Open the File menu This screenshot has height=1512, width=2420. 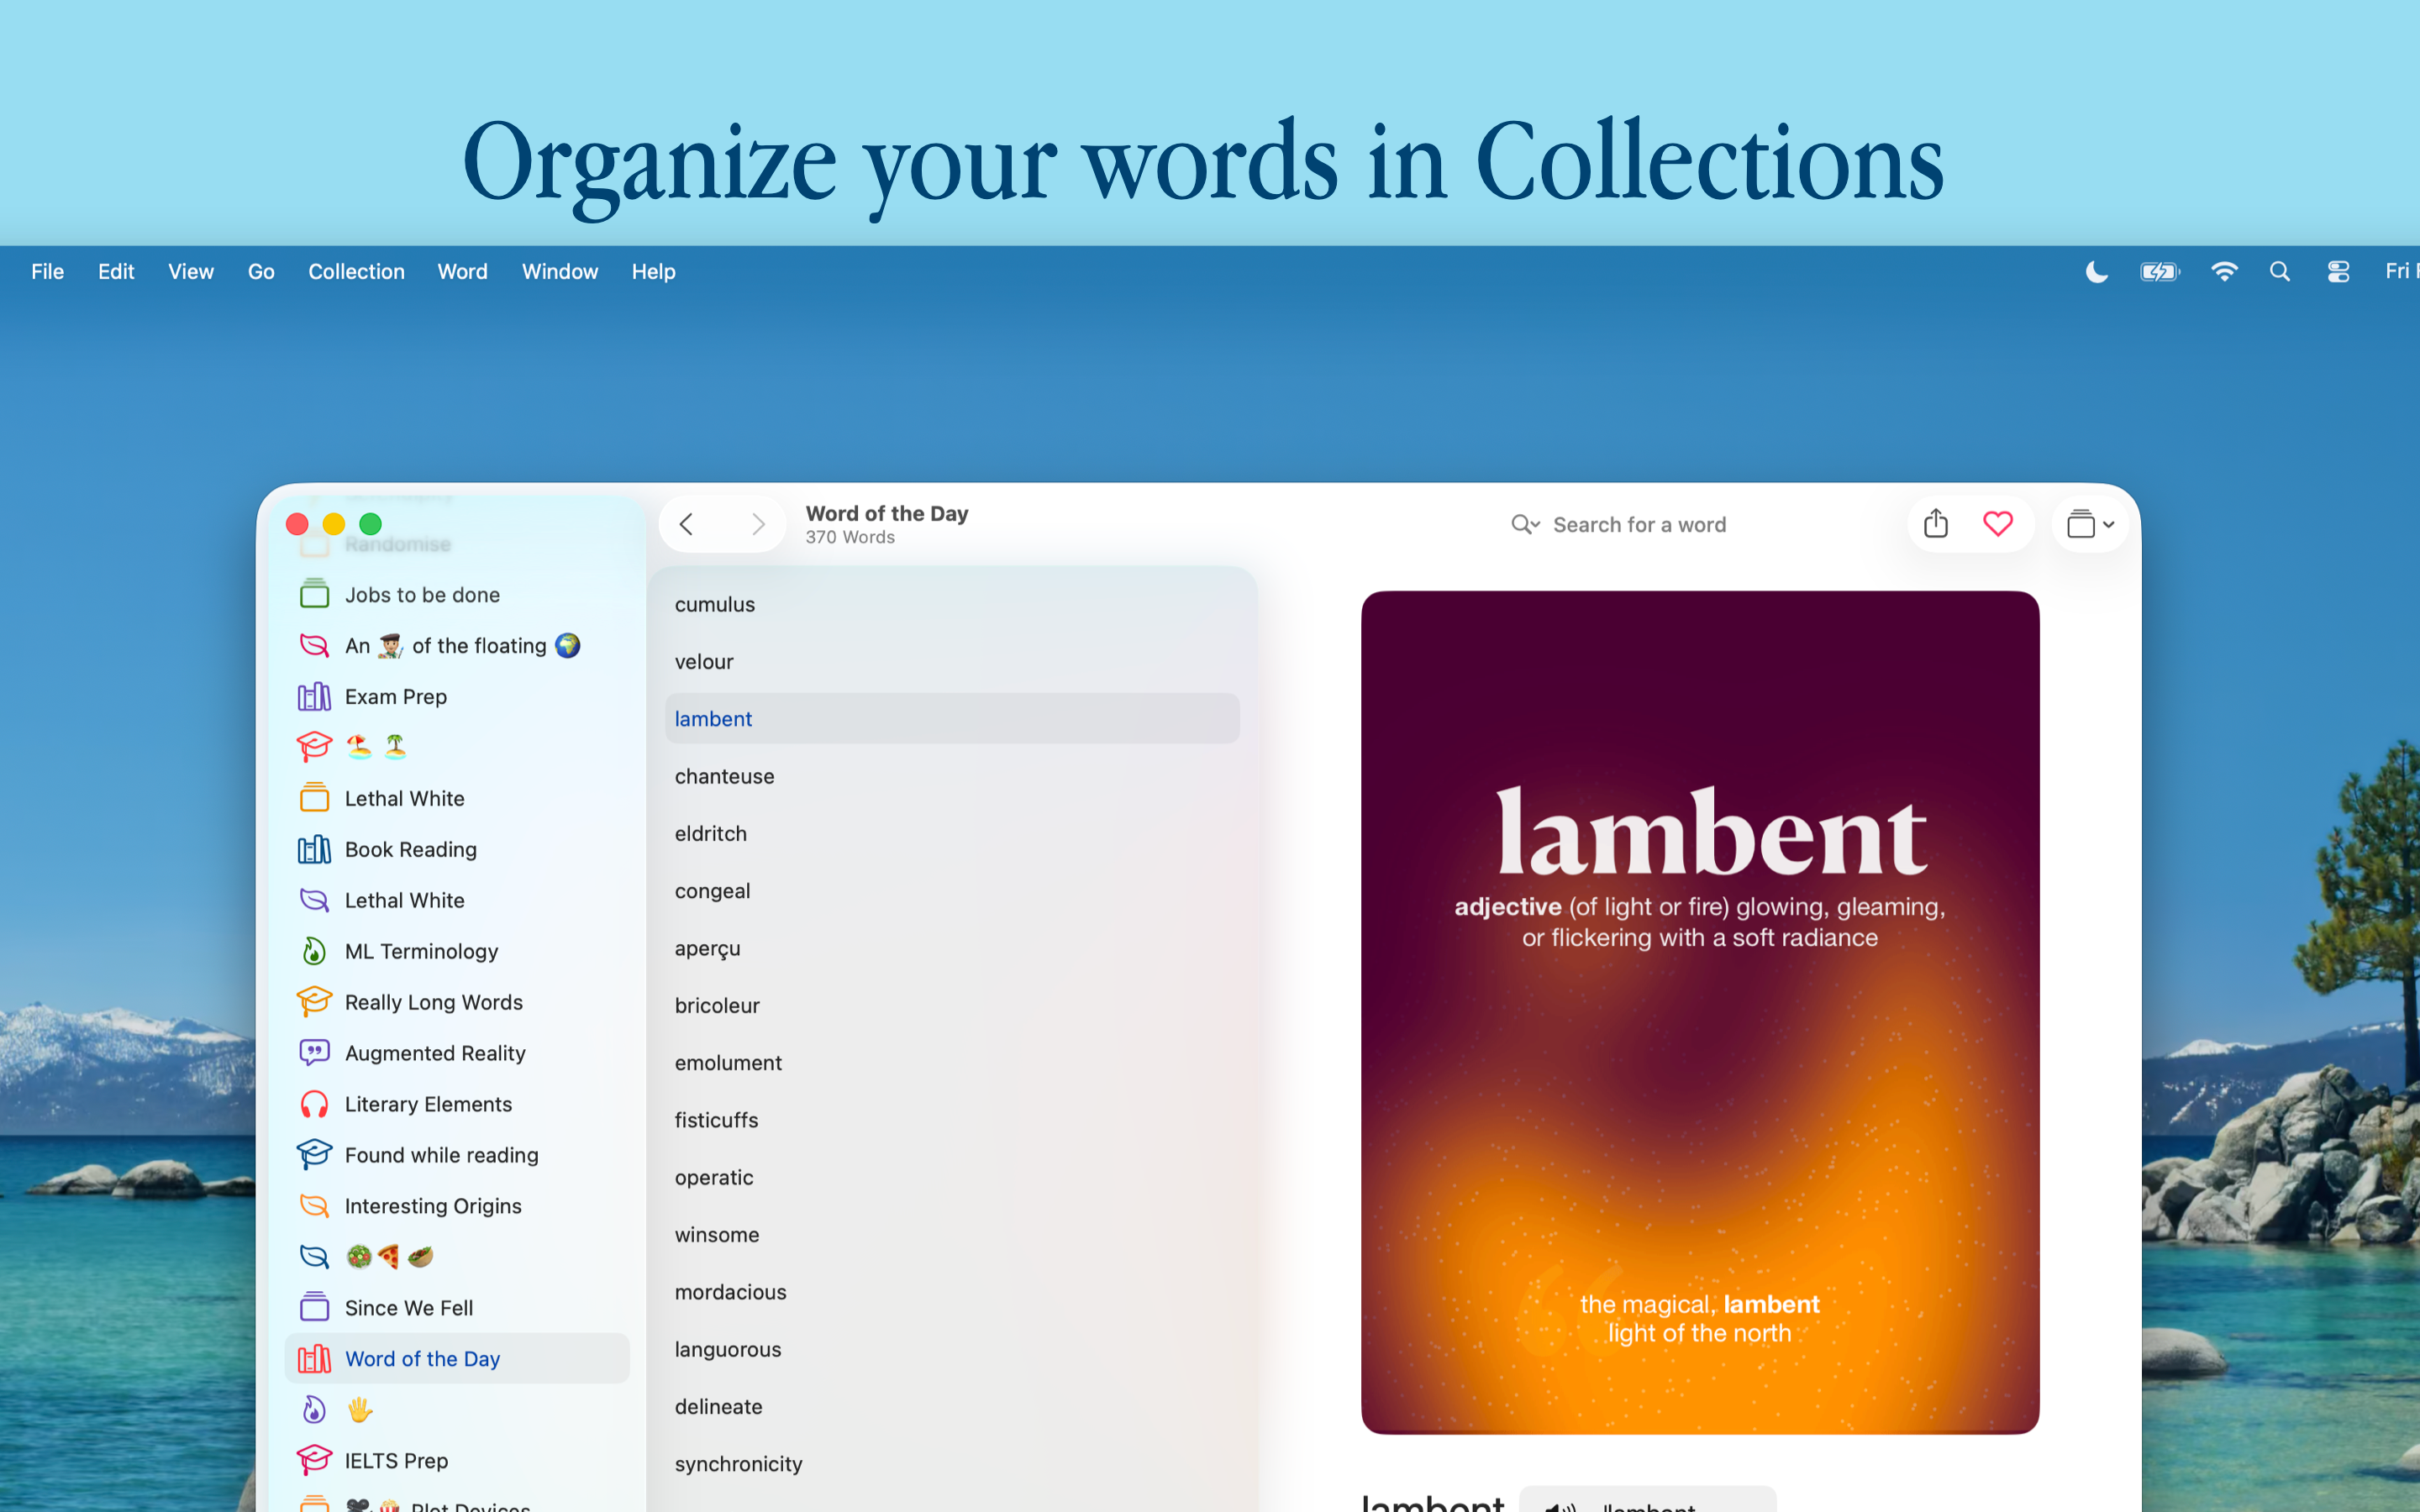coord(47,271)
